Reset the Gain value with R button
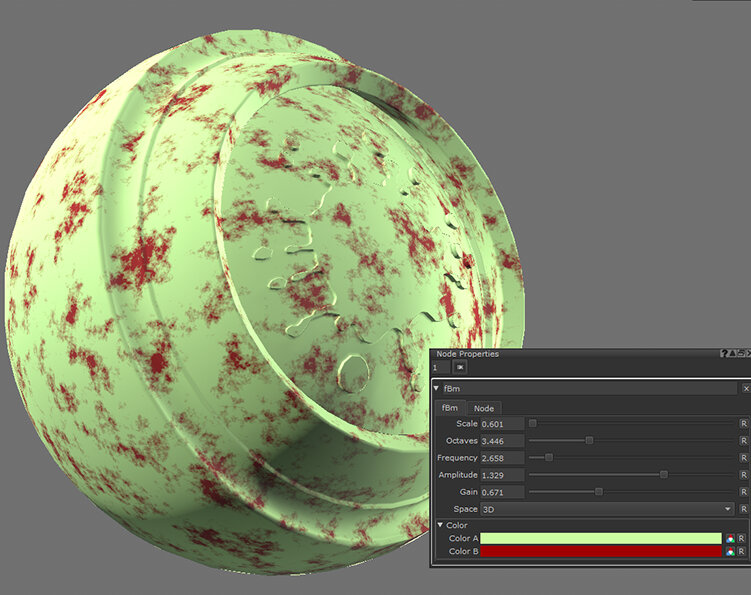The image size is (751, 595). pyautogui.click(x=743, y=492)
